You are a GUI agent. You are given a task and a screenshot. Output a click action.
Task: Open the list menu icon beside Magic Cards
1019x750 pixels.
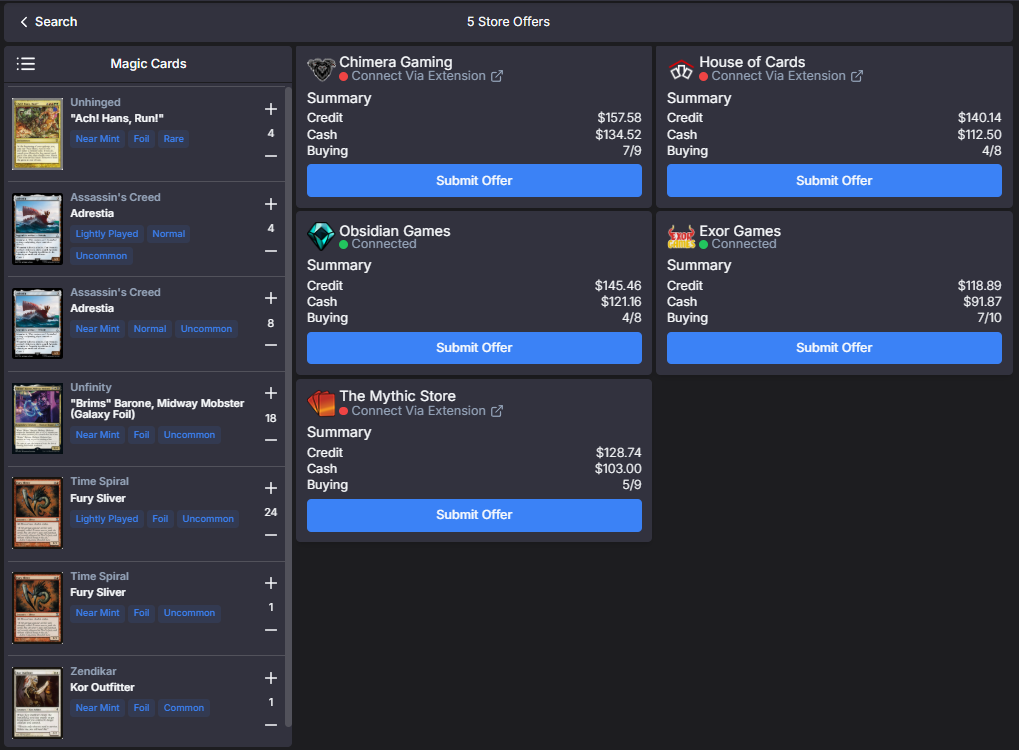26,64
